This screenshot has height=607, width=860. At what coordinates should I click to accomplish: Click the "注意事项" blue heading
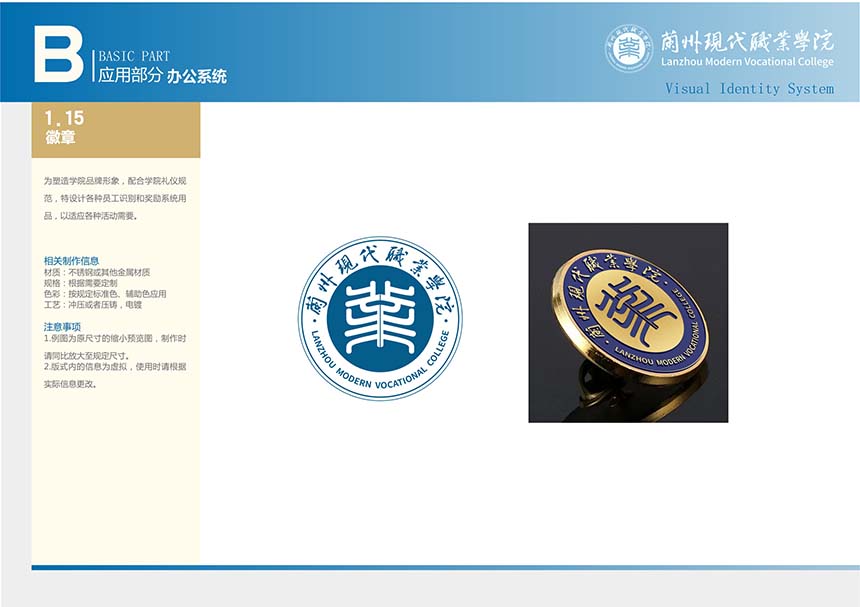[x=62, y=327]
